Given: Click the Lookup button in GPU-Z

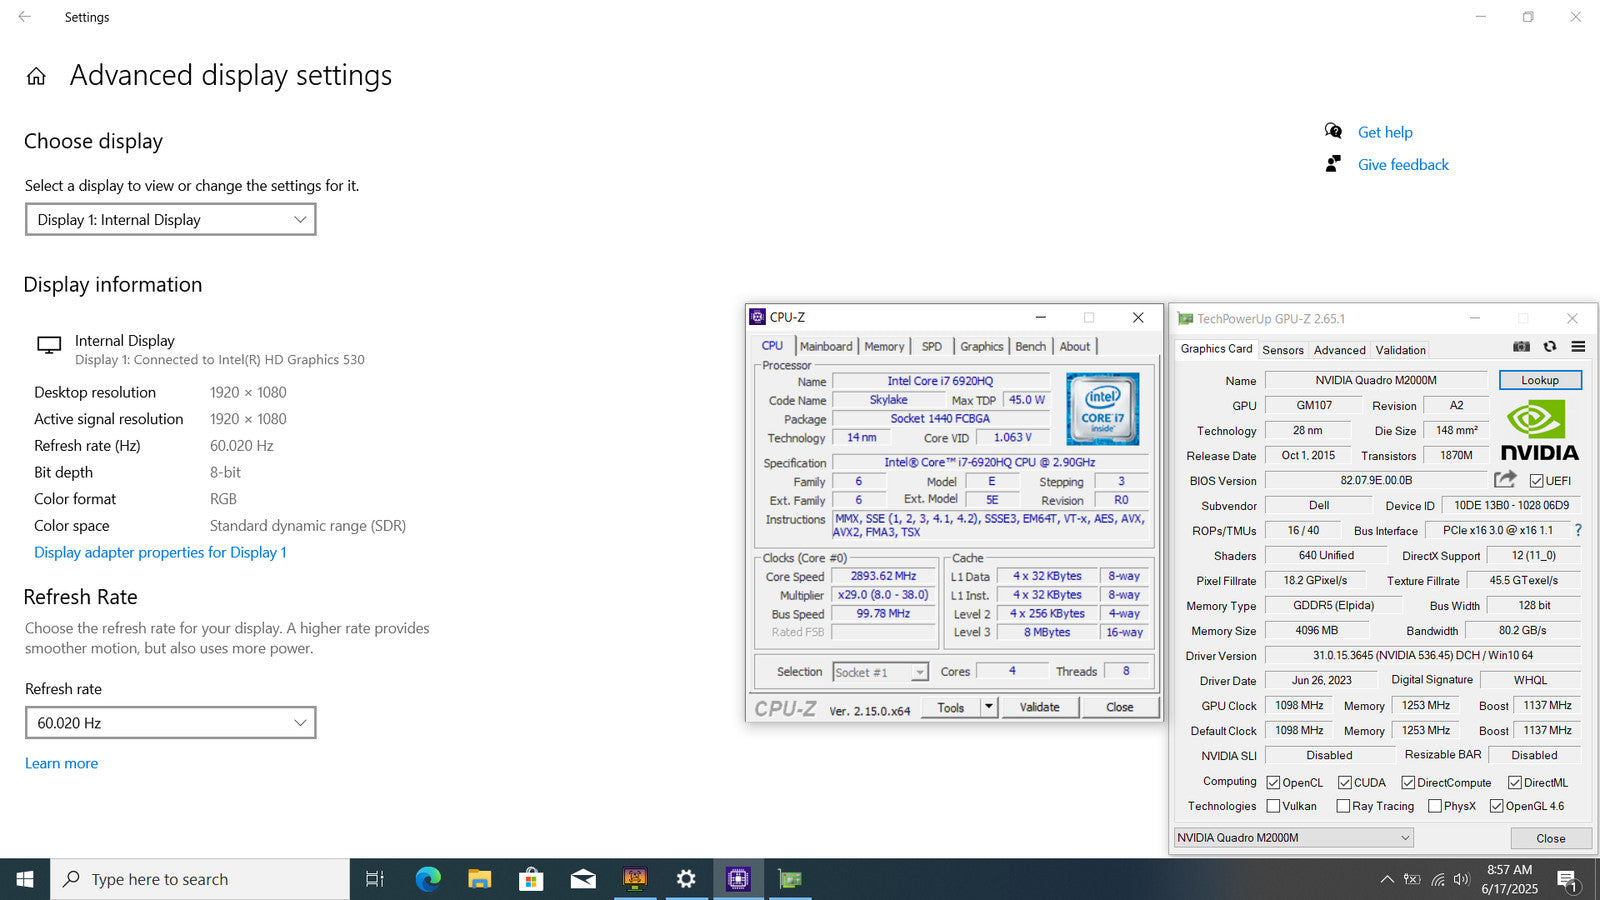Looking at the screenshot, I should click(1540, 380).
